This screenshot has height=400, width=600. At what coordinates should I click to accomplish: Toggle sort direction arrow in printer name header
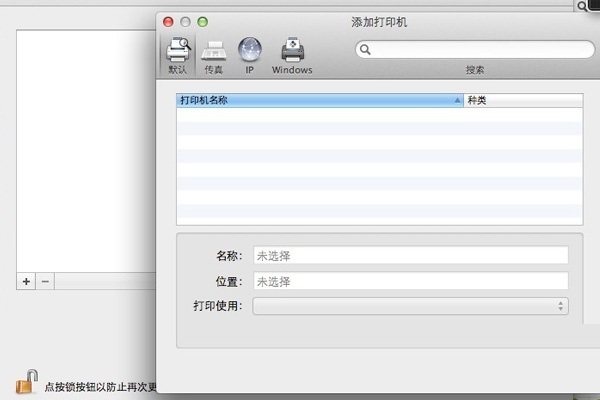458,101
